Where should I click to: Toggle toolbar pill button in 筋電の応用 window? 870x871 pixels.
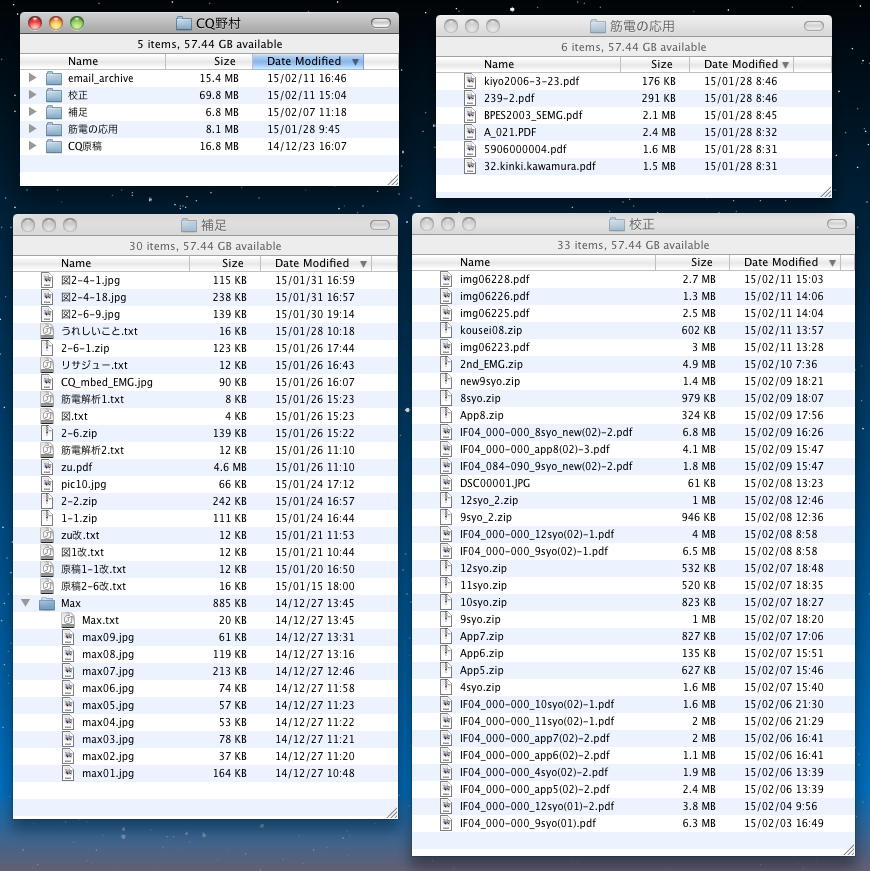click(814, 26)
